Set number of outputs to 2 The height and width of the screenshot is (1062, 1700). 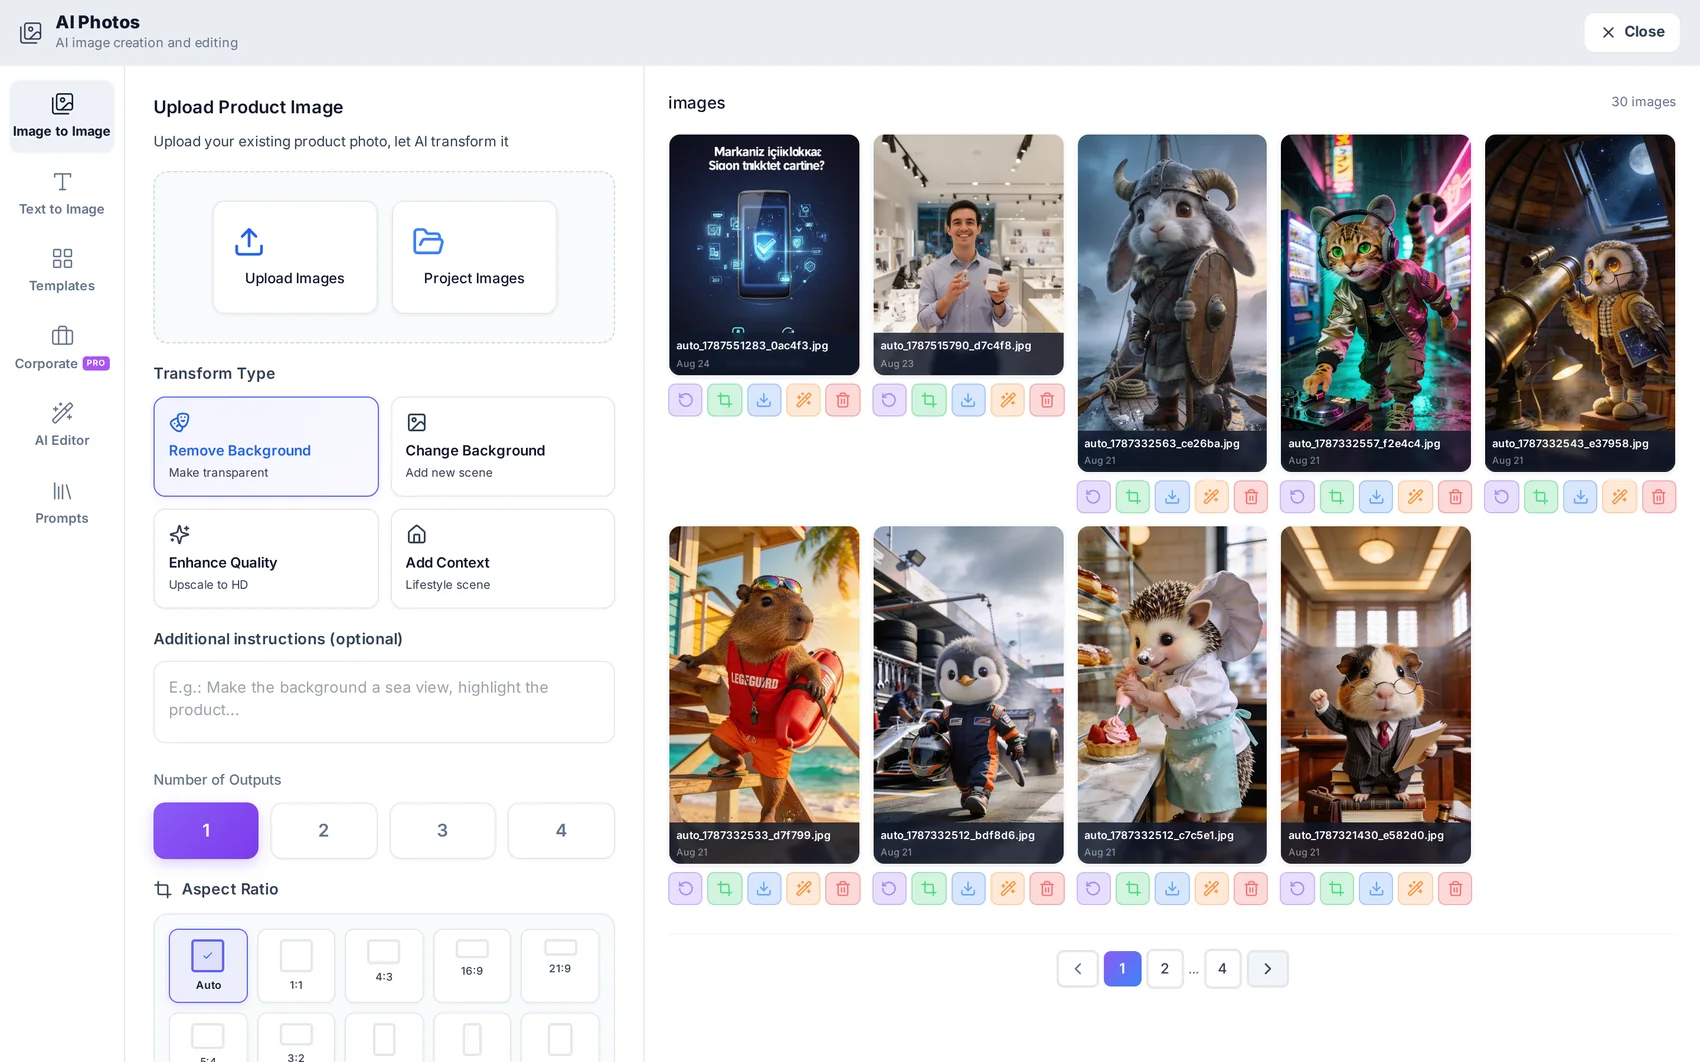(324, 831)
